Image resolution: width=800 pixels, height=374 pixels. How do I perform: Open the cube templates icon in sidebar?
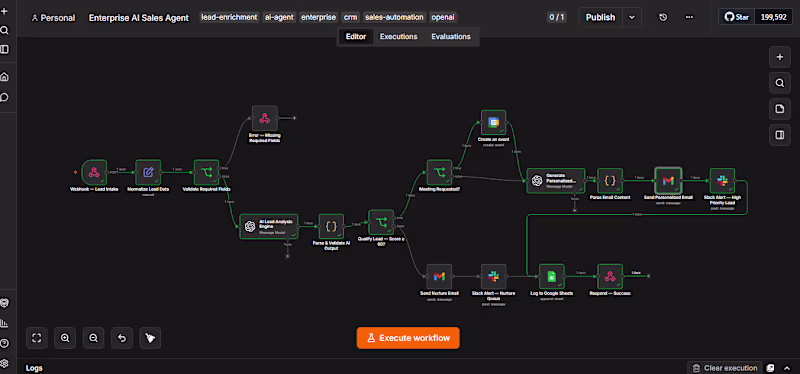point(5,303)
